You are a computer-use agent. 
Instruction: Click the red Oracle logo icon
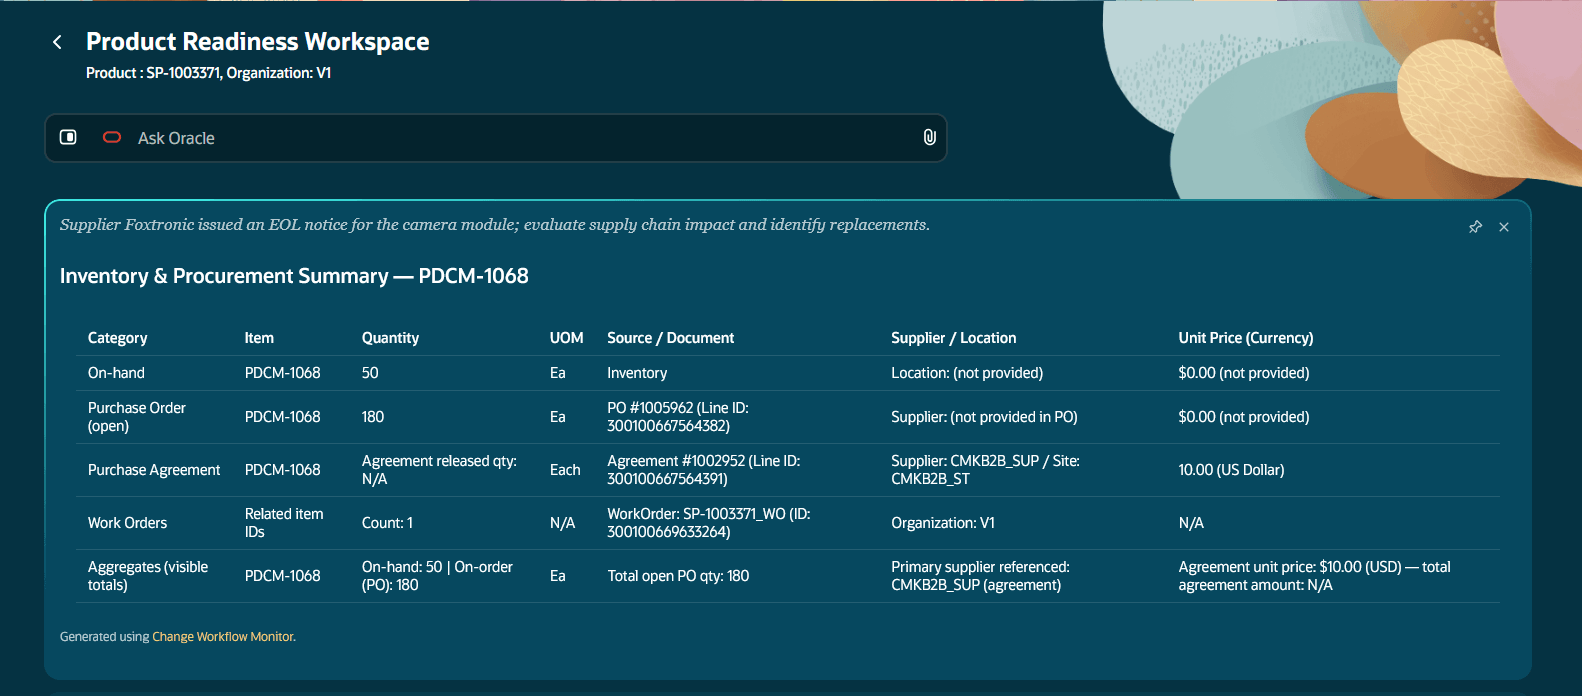coord(112,137)
